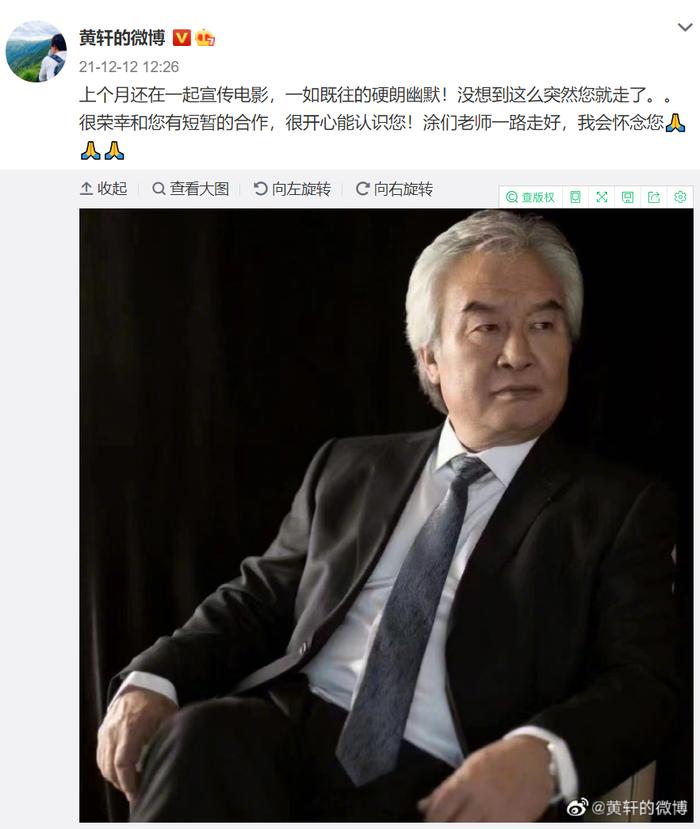Click the green save floppy disk icon
This screenshot has width=700, height=829.
click(x=628, y=197)
